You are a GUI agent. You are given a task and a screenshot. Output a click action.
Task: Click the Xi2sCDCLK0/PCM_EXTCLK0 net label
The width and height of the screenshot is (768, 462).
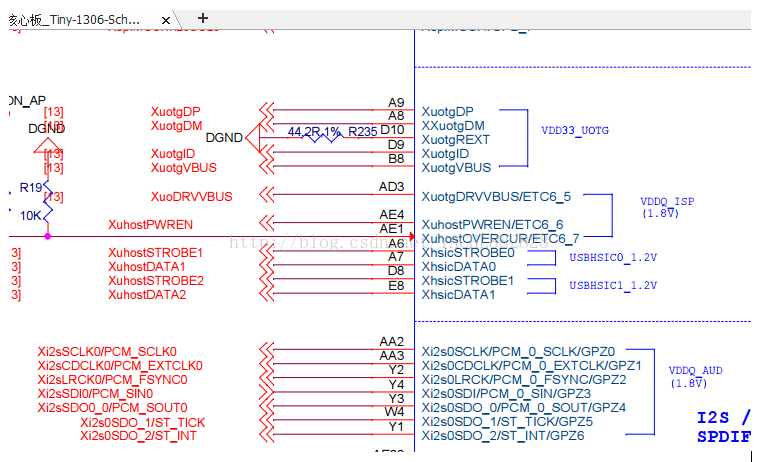120,366
